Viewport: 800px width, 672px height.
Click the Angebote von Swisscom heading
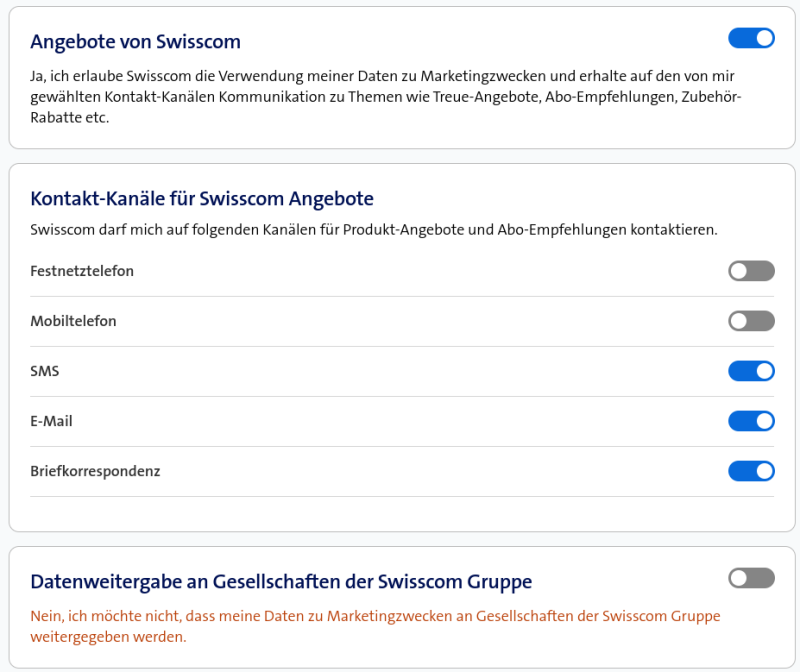pos(135,41)
